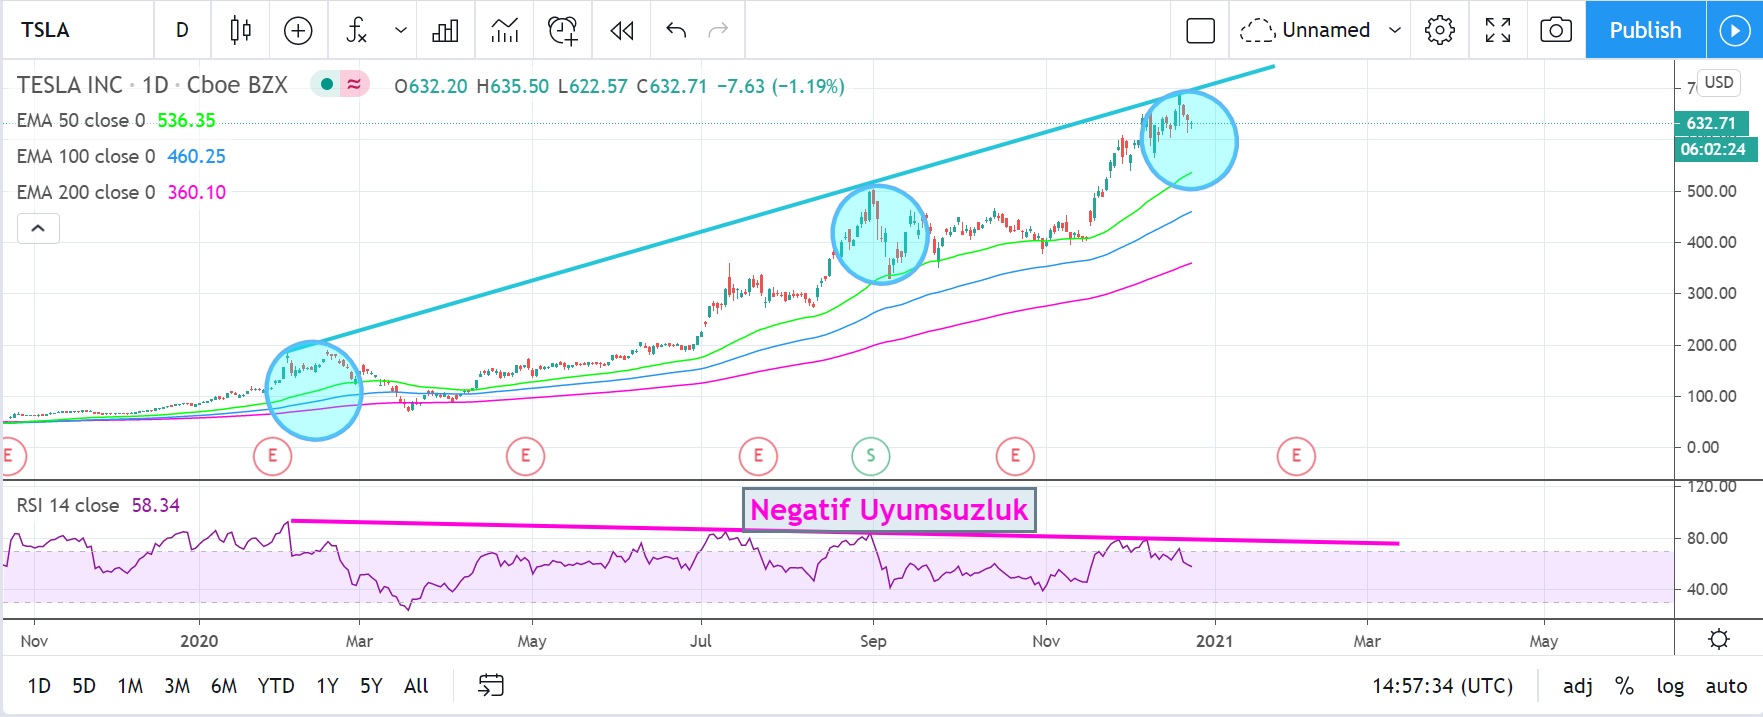
Task: Click the Publish button
Action: coord(1645,30)
